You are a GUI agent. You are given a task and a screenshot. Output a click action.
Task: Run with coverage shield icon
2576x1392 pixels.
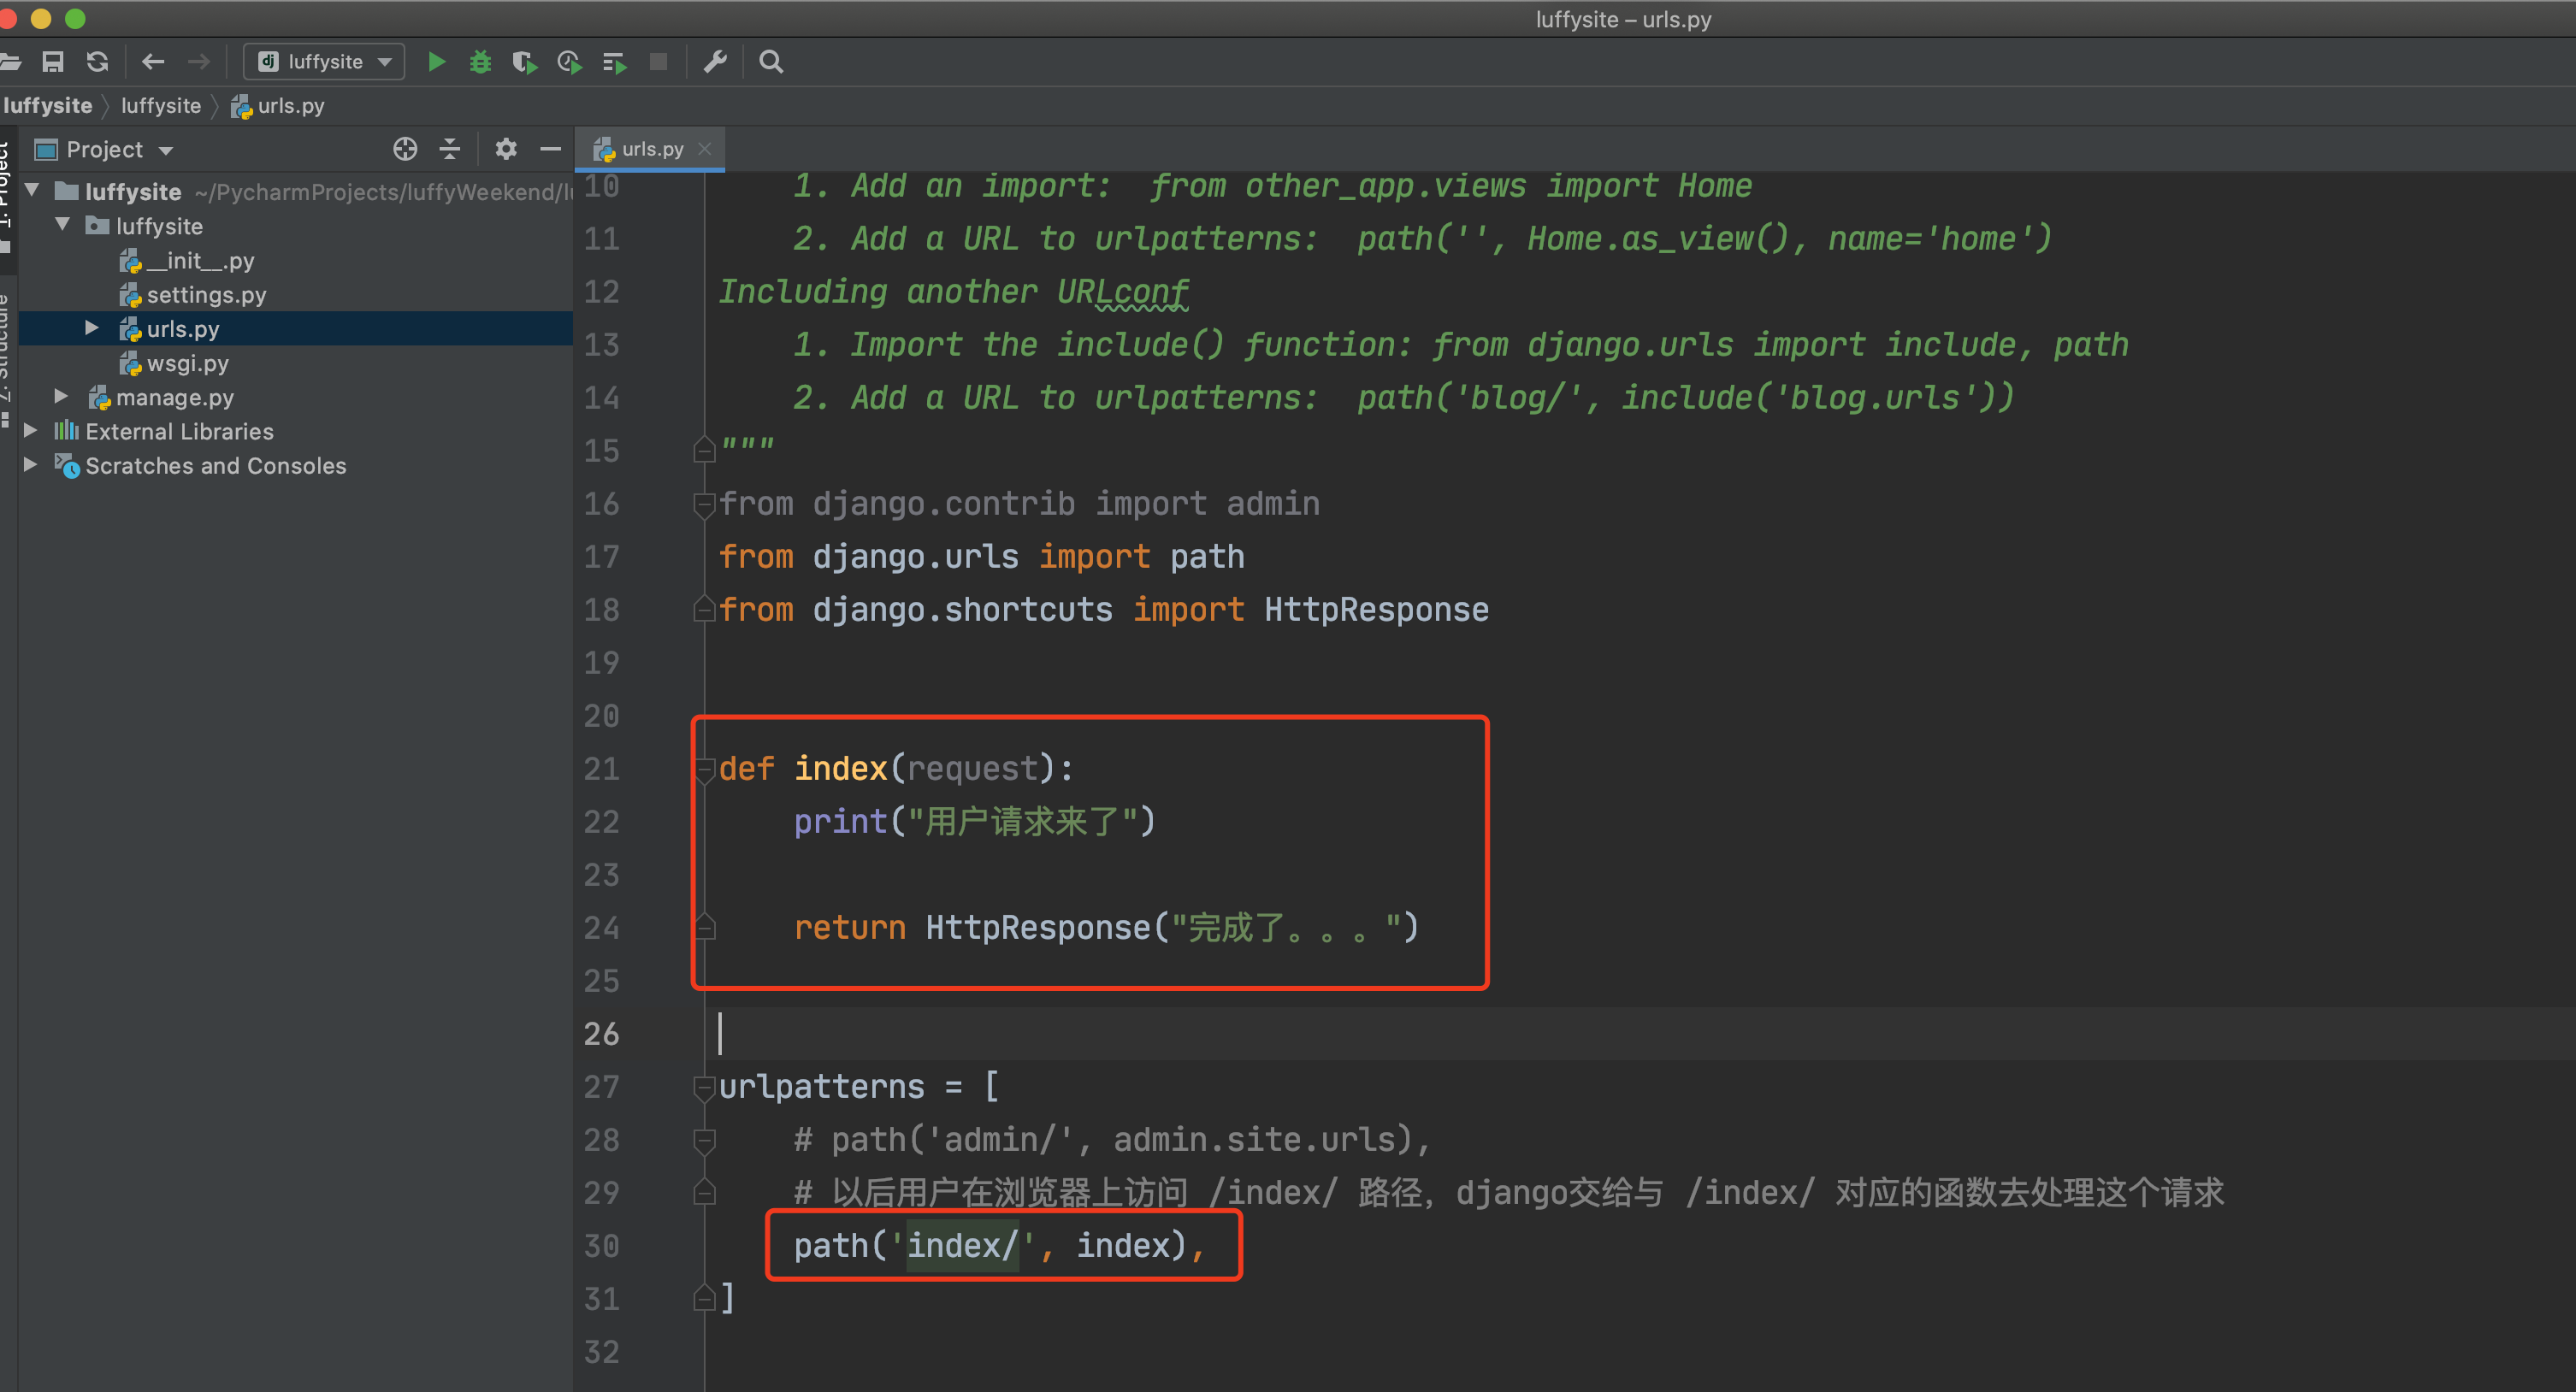[x=525, y=62]
